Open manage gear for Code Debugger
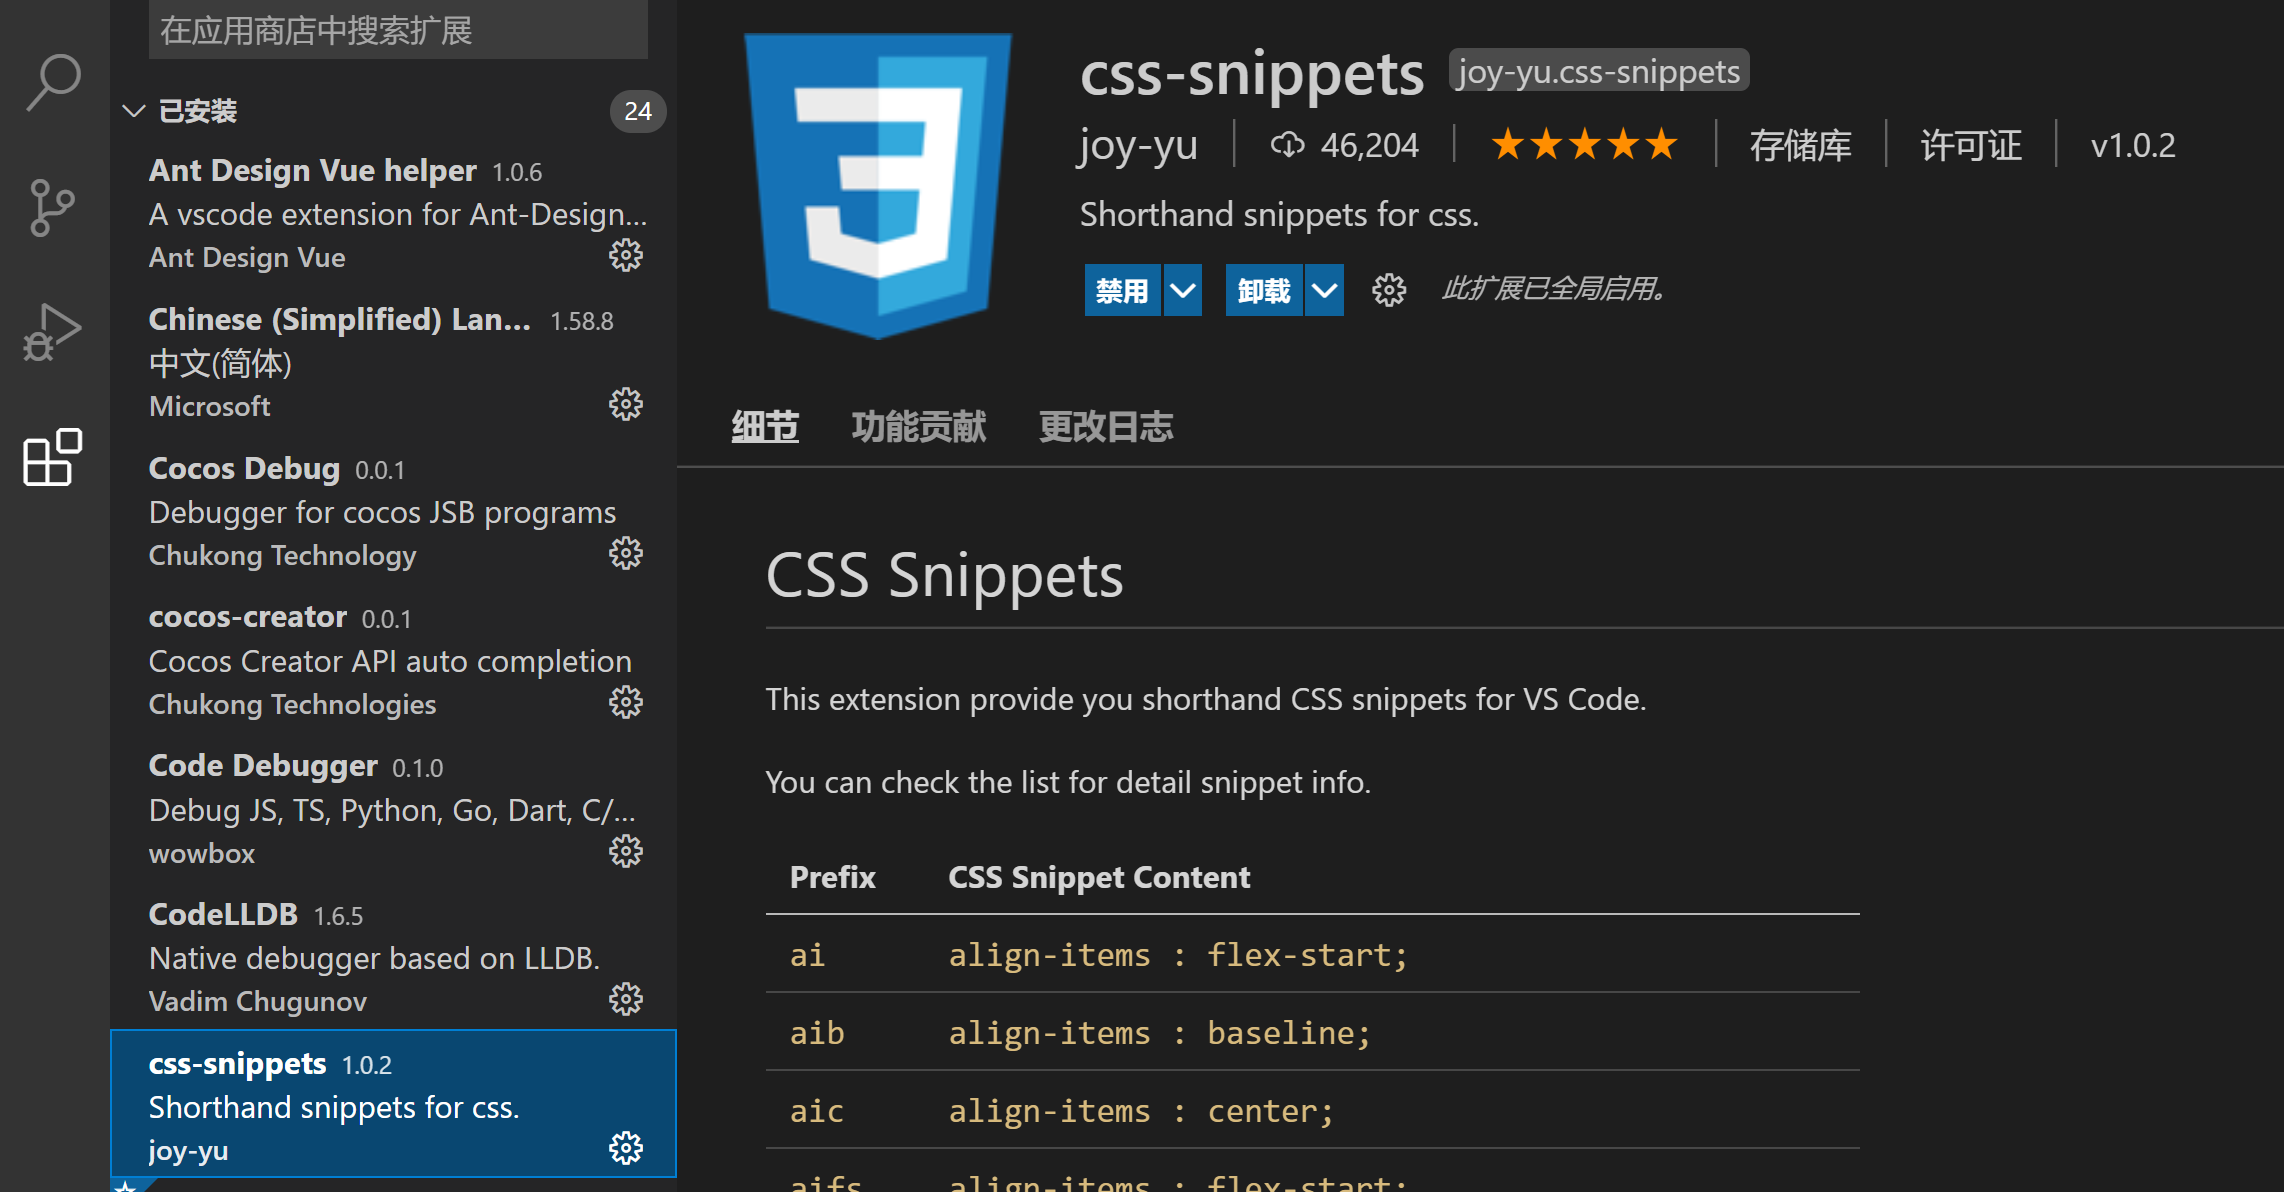 [x=626, y=852]
